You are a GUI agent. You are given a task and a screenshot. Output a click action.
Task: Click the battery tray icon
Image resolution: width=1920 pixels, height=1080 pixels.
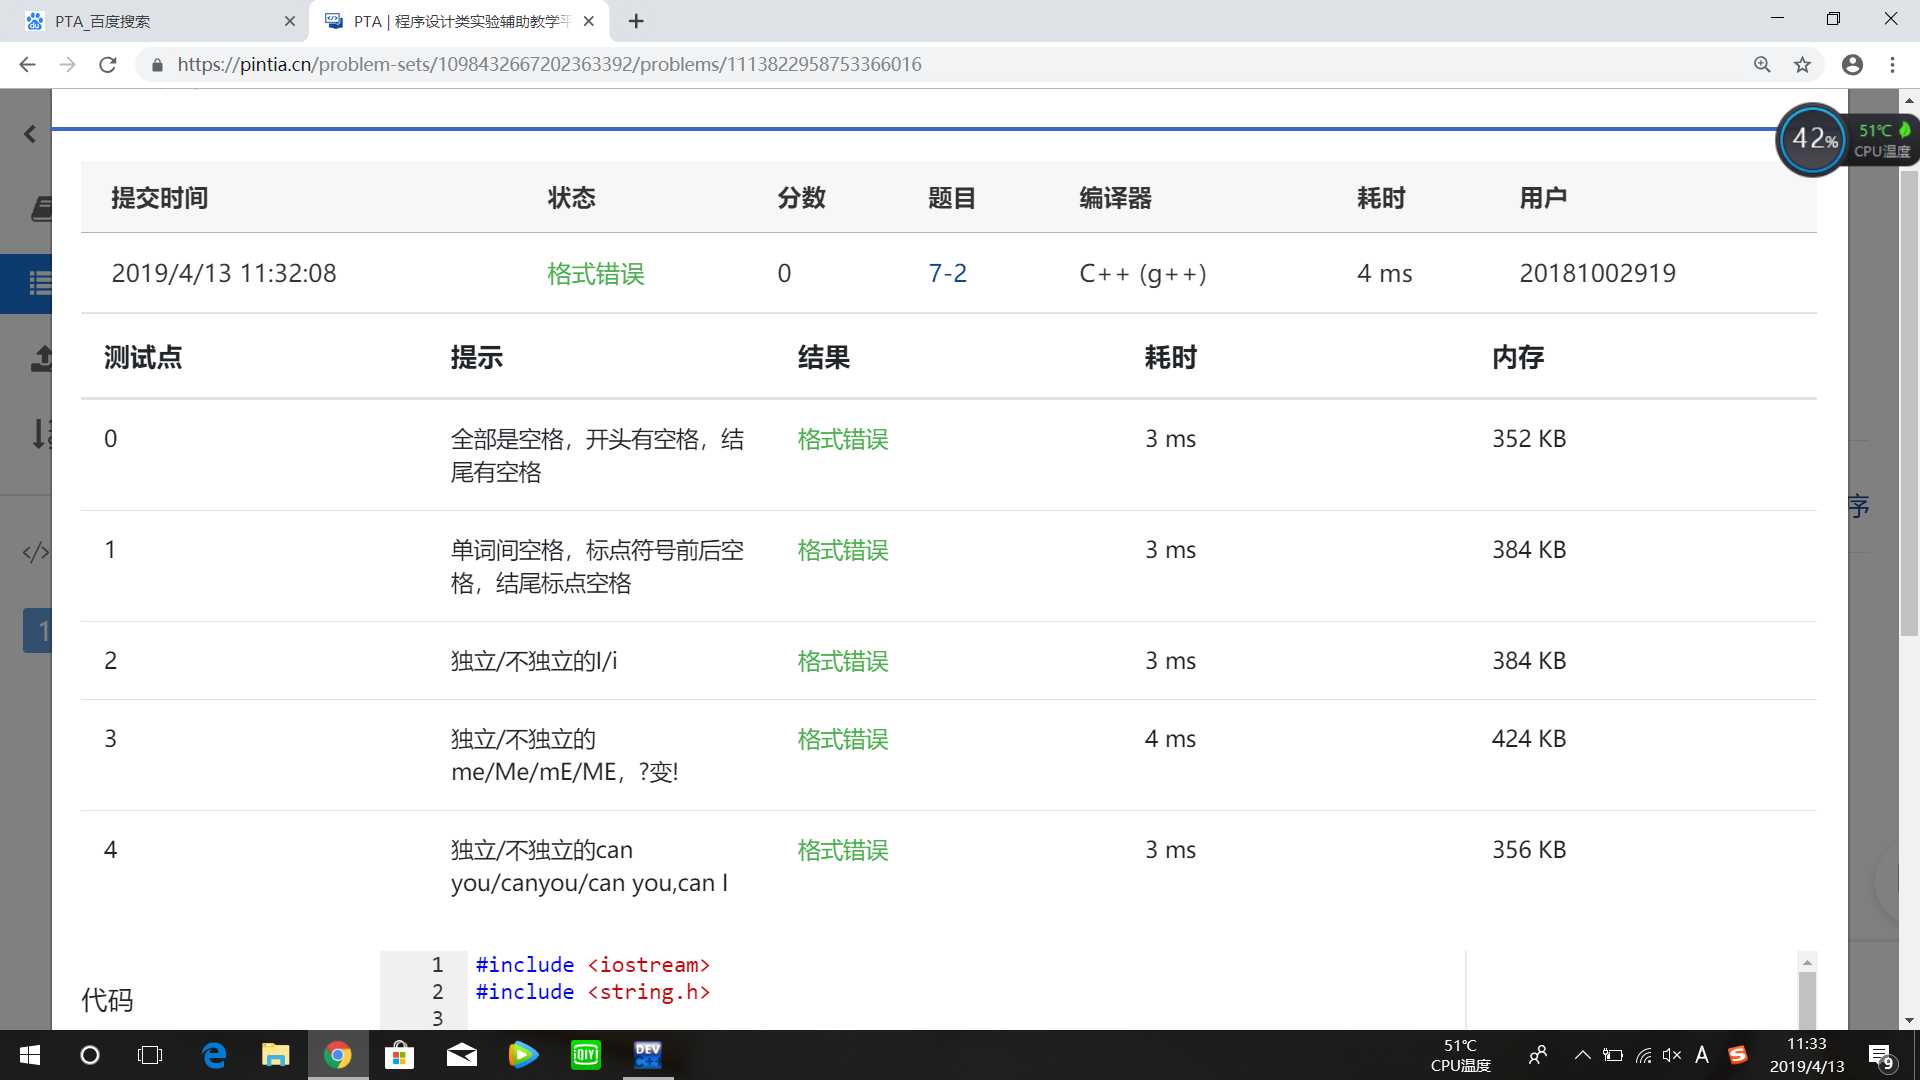1613,1055
